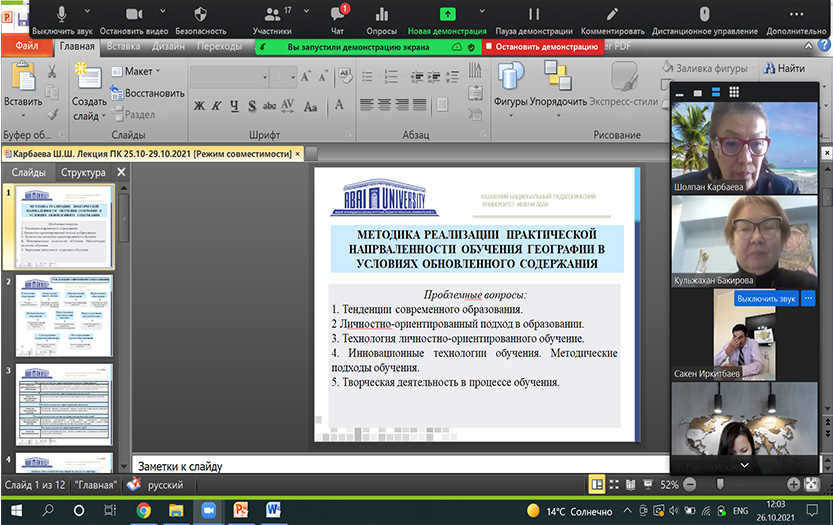Switch video panel to grid view
The image size is (833, 525).
pos(733,92)
